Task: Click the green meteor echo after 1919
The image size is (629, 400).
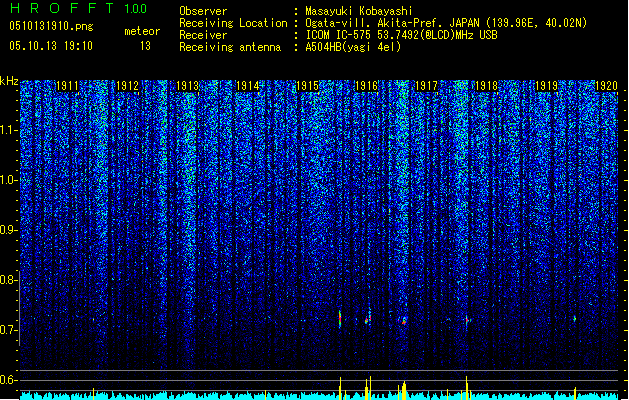Action: (x=575, y=319)
